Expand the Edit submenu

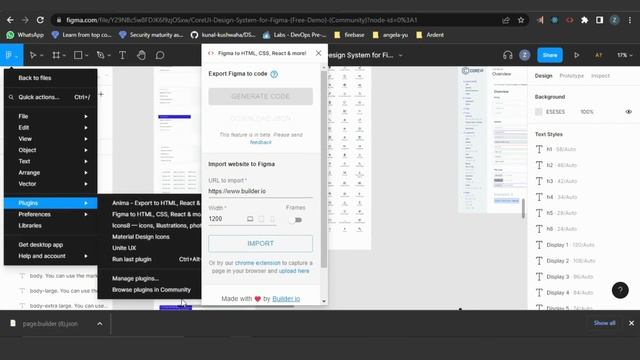click(x=51, y=127)
